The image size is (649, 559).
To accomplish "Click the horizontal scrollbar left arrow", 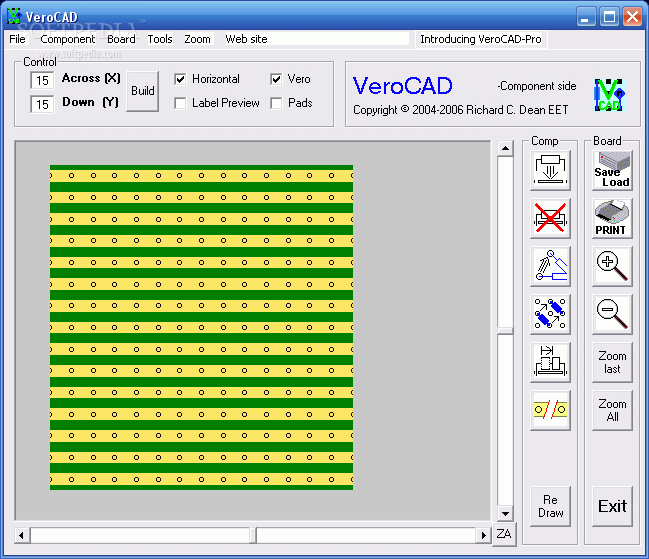I will click(22, 535).
